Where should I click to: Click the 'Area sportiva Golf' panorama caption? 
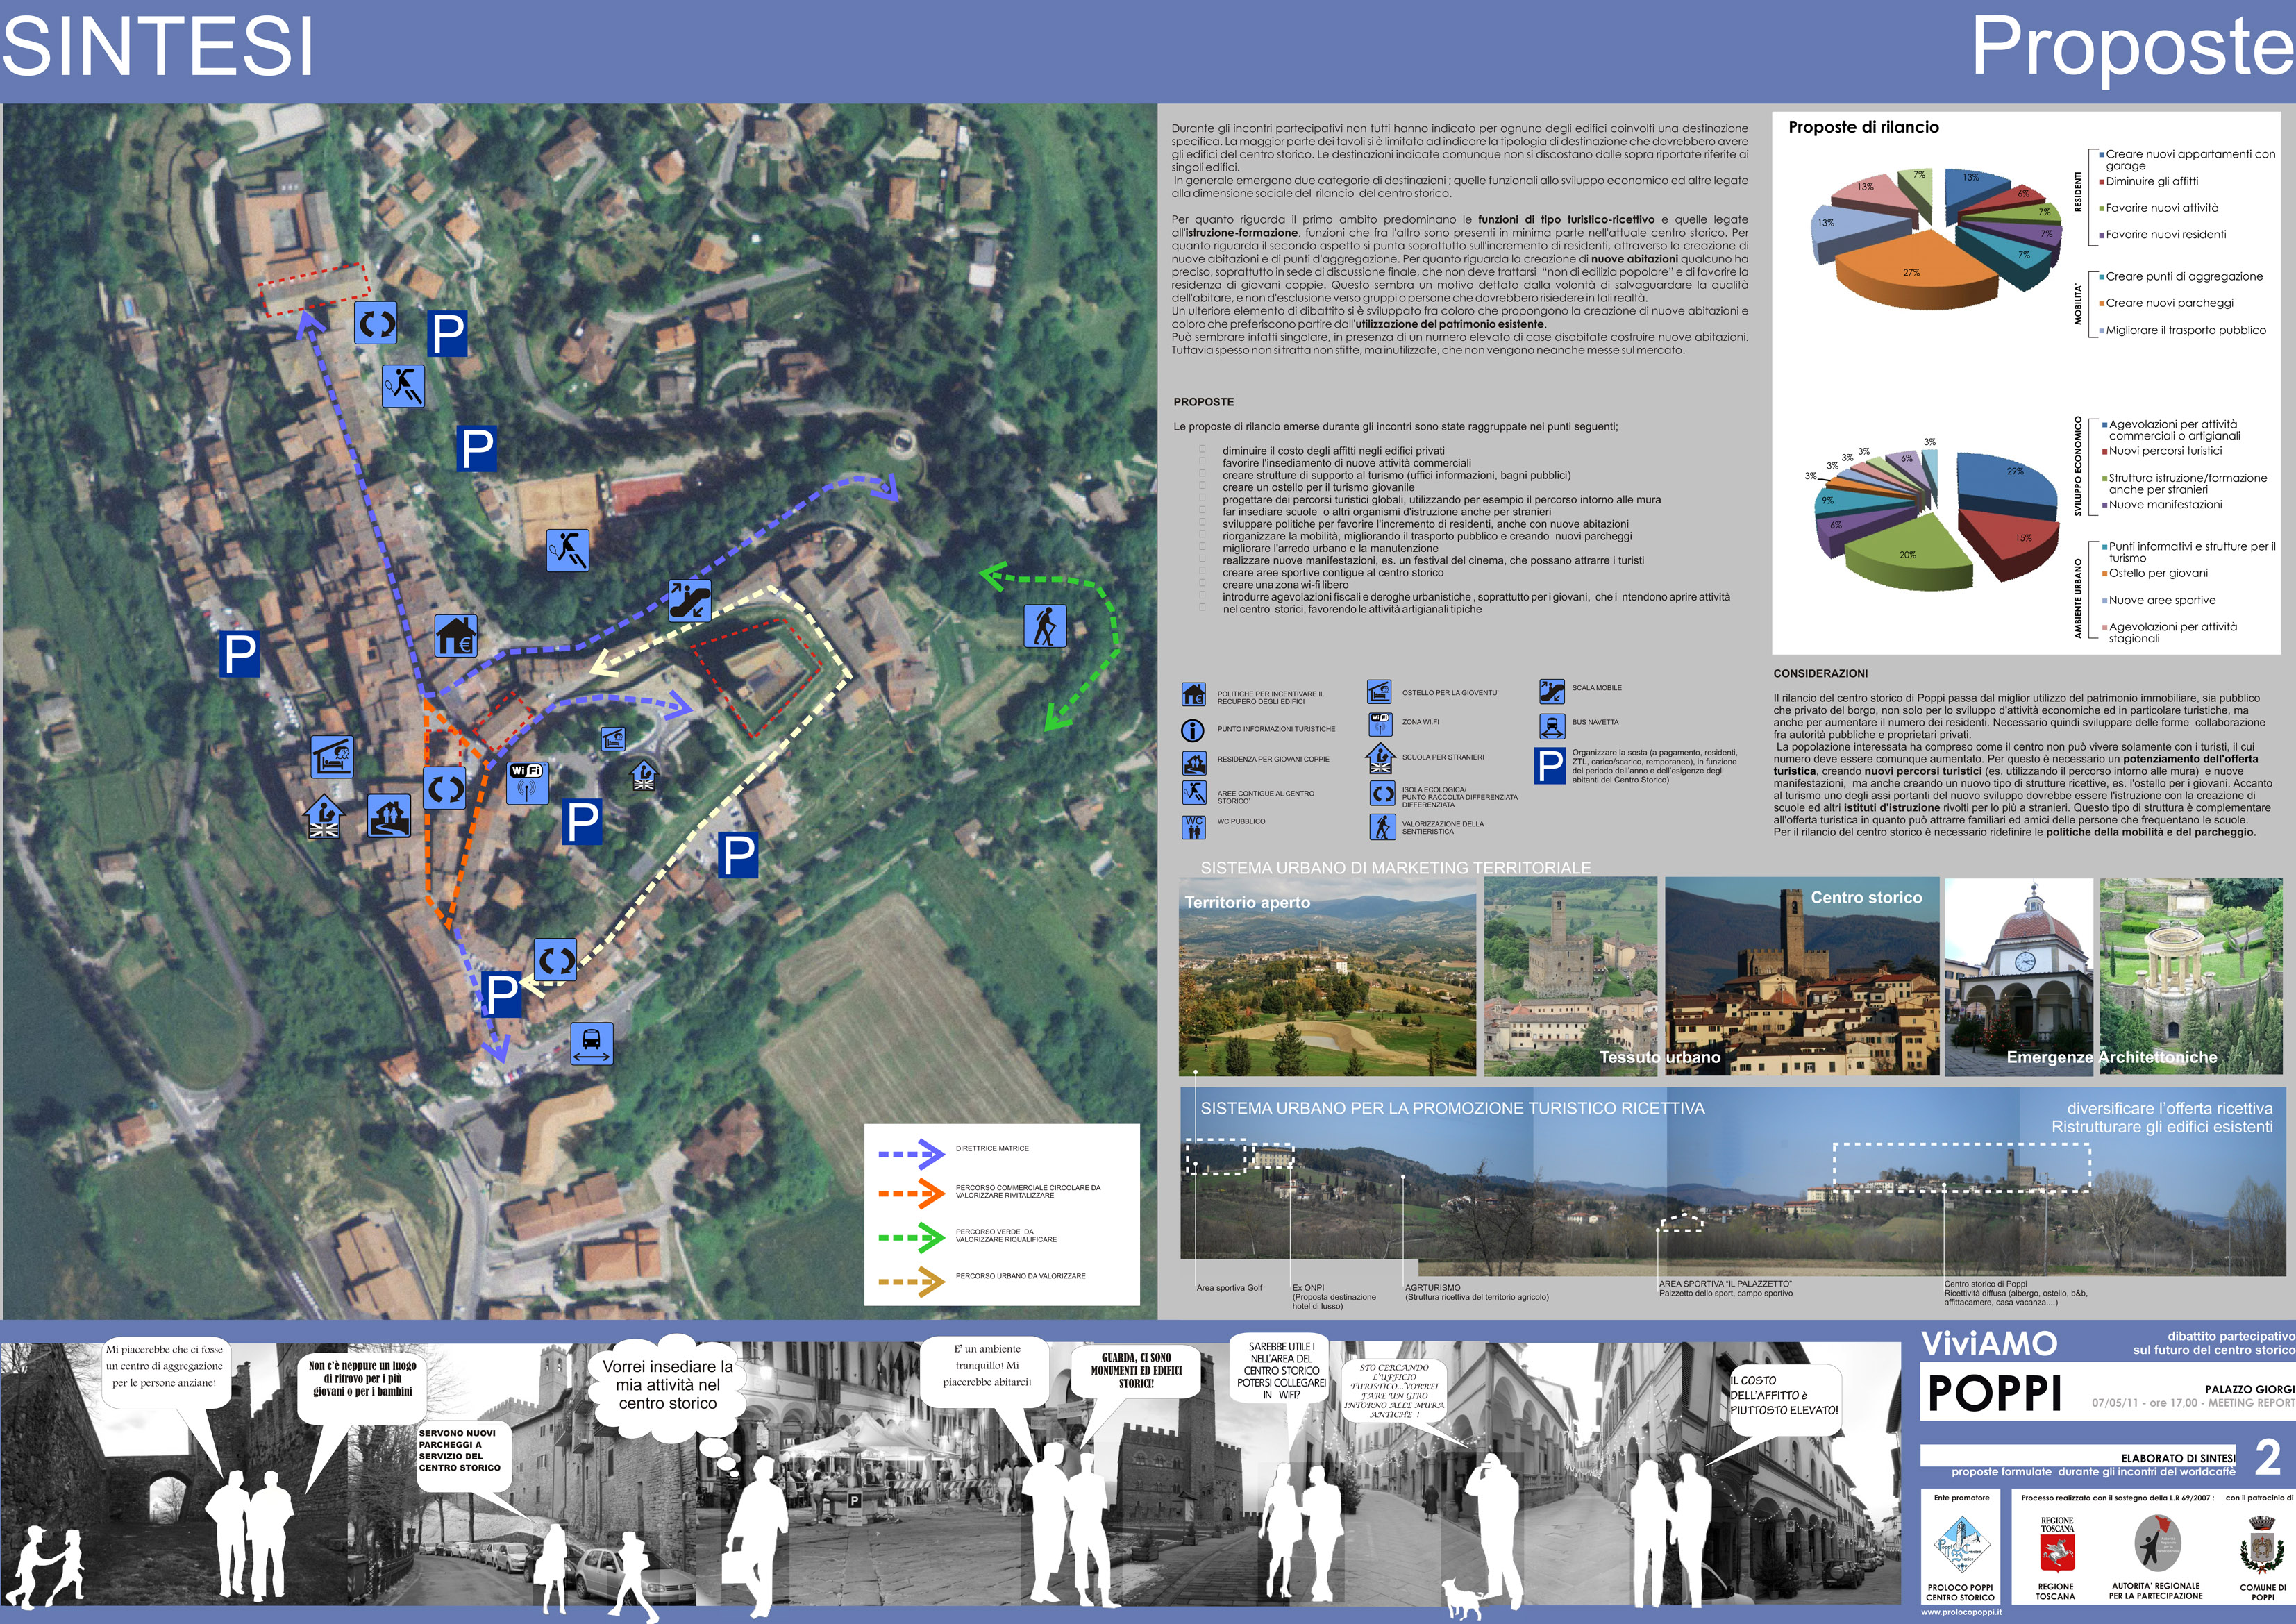[1229, 1288]
